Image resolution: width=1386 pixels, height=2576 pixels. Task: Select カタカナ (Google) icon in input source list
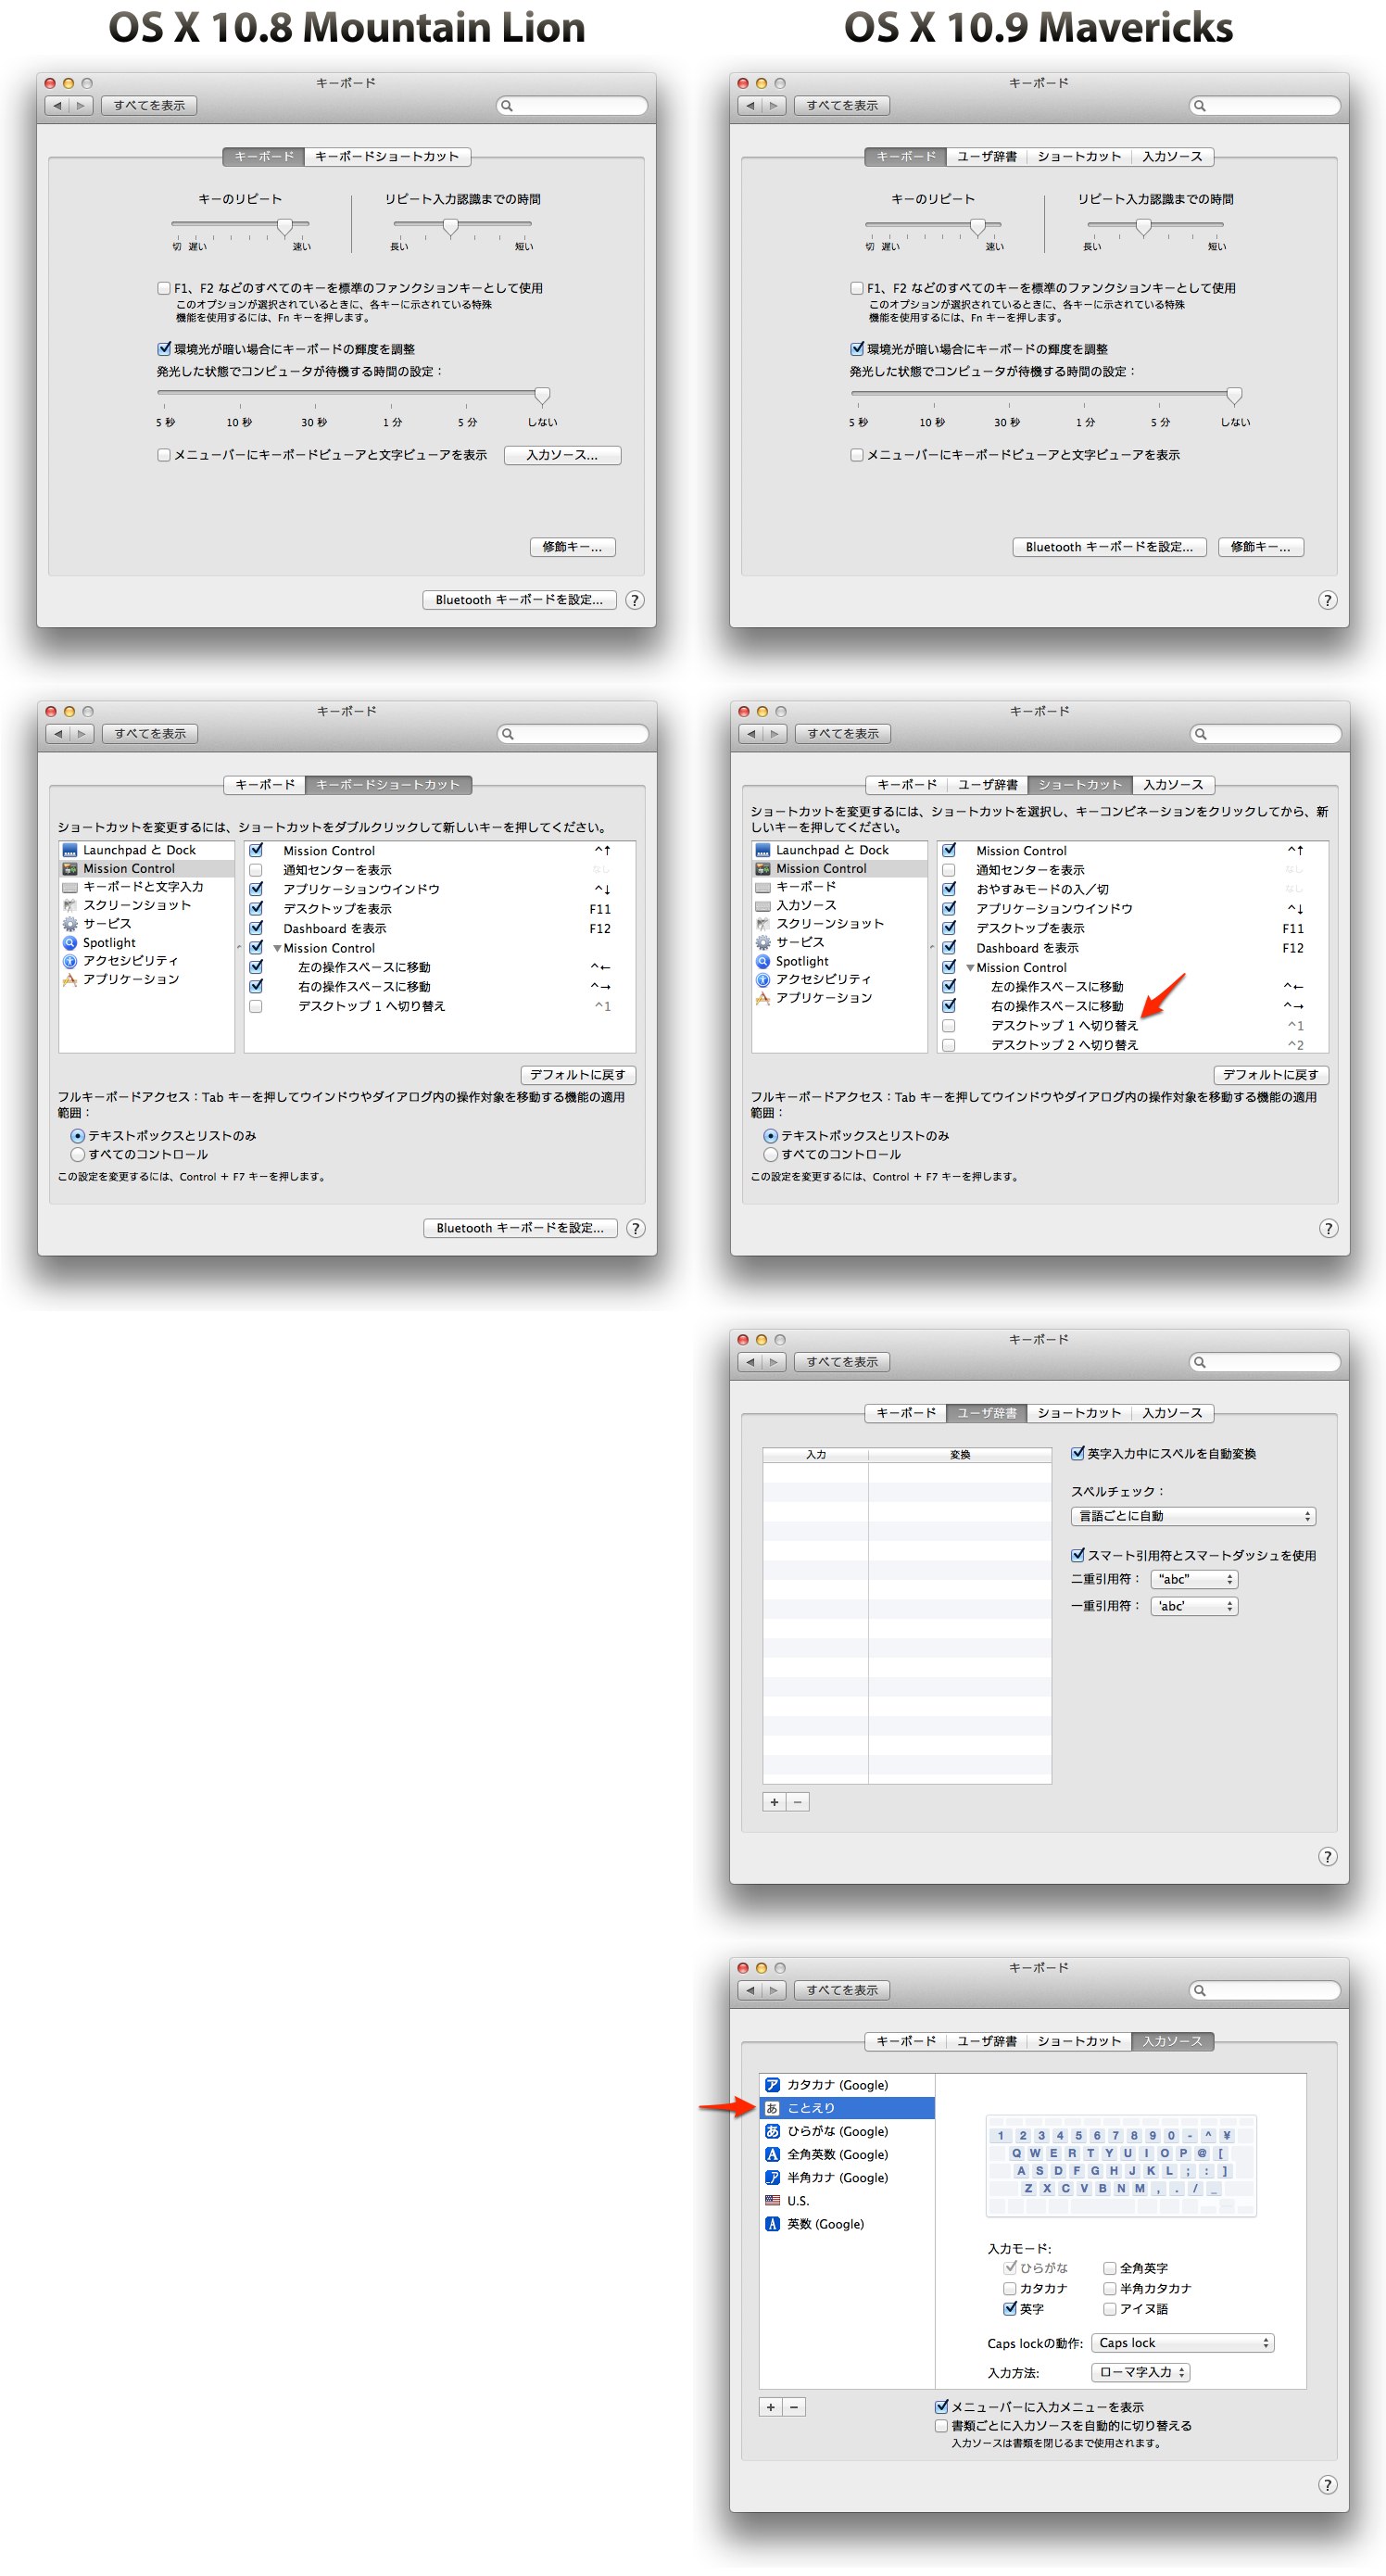coord(772,2085)
